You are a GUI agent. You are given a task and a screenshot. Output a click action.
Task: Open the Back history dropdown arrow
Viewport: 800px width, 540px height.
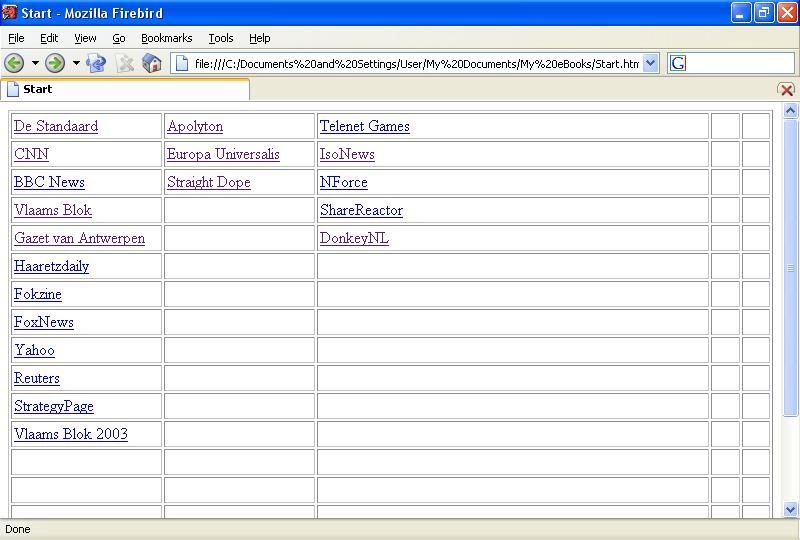coord(35,63)
